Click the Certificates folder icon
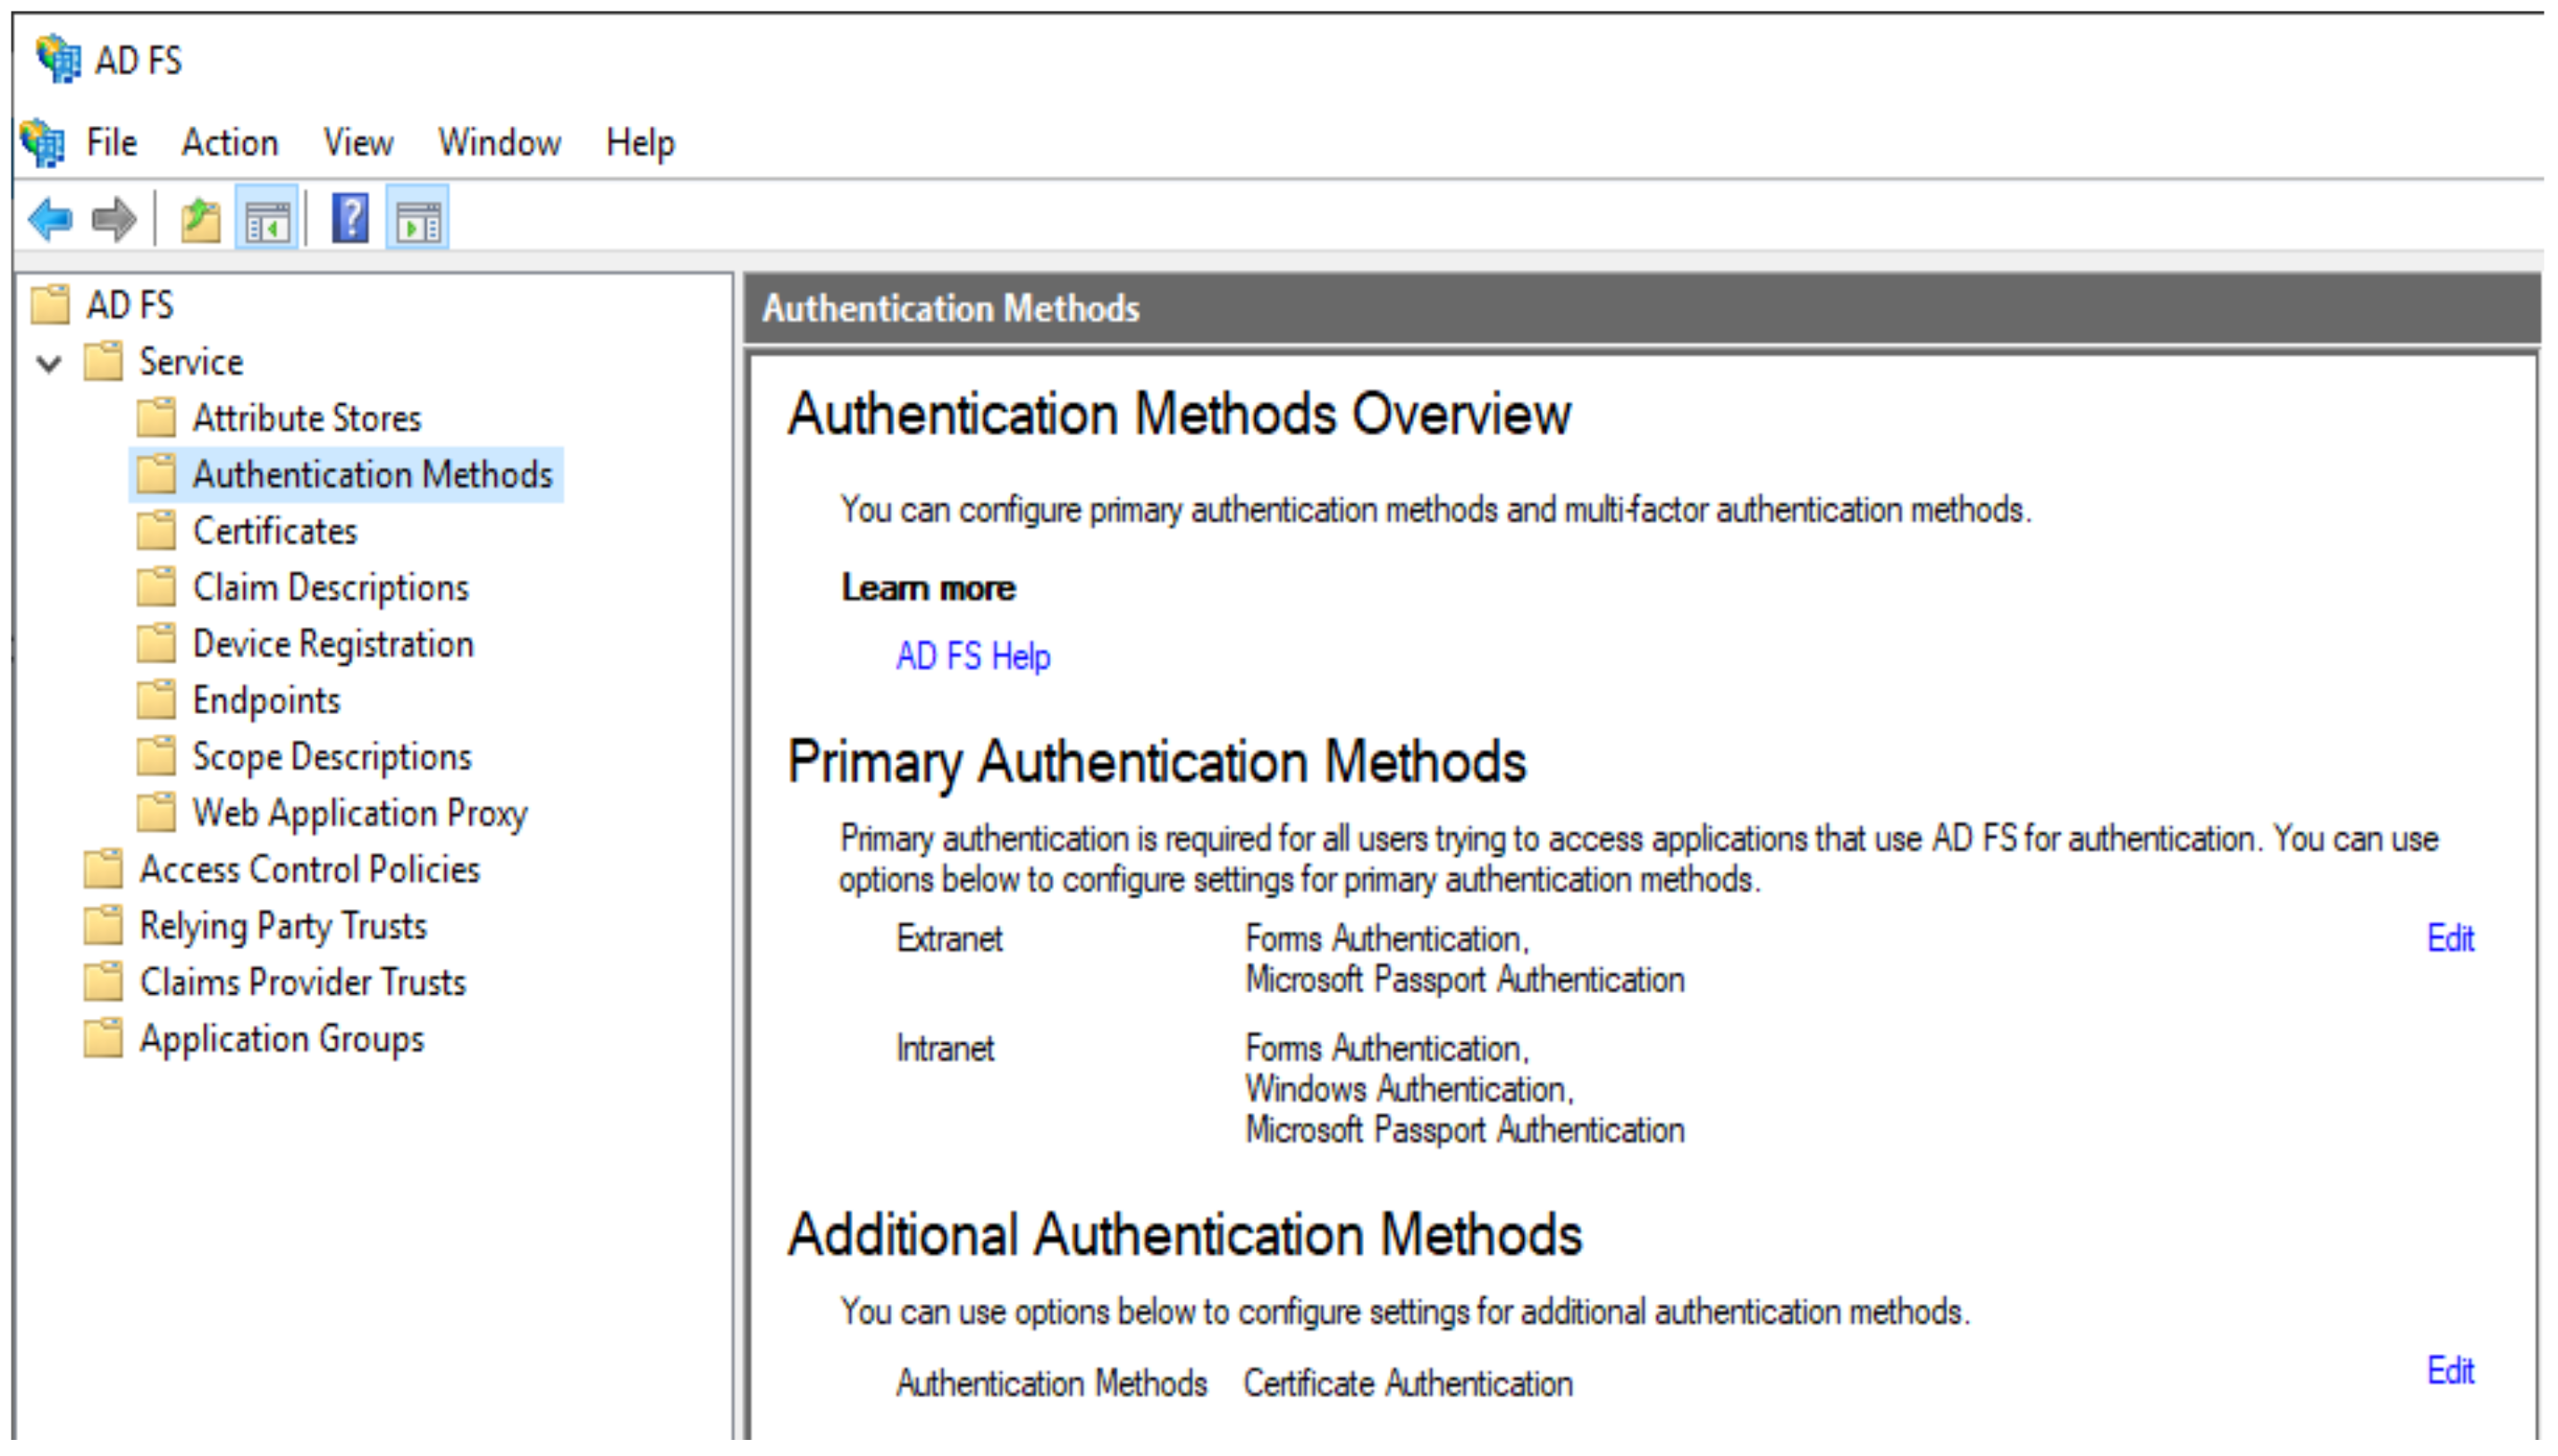Image resolution: width=2558 pixels, height=1456 pixels. 157,531
